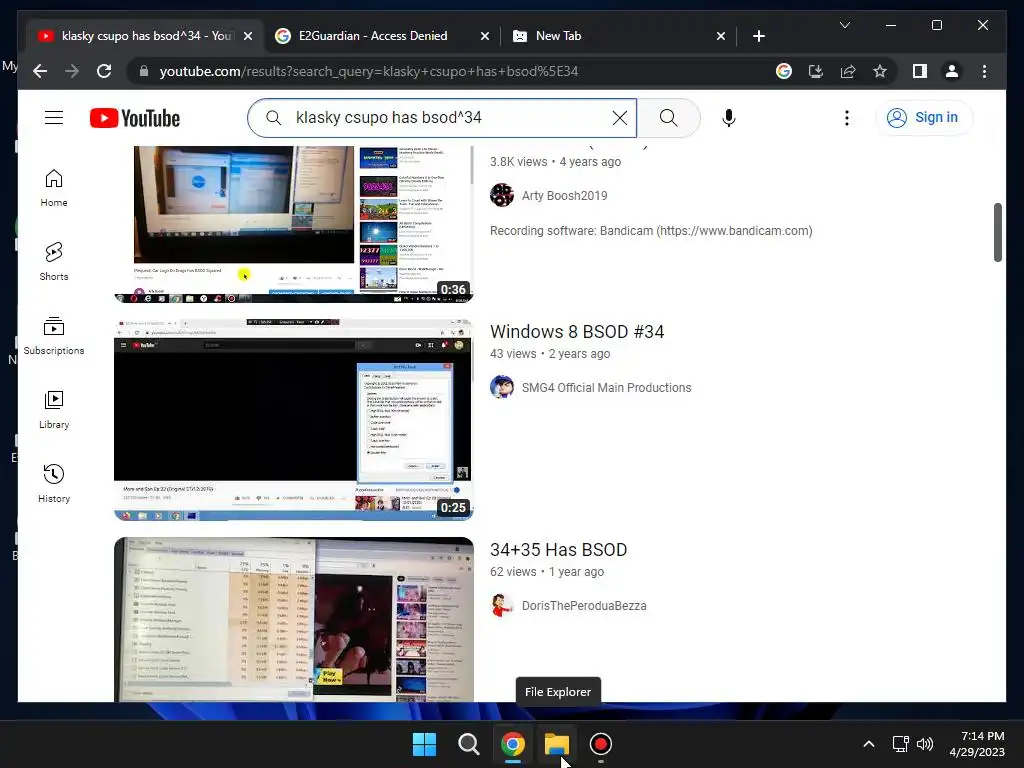Focus the Chrome address bar URL

point(369,71)
